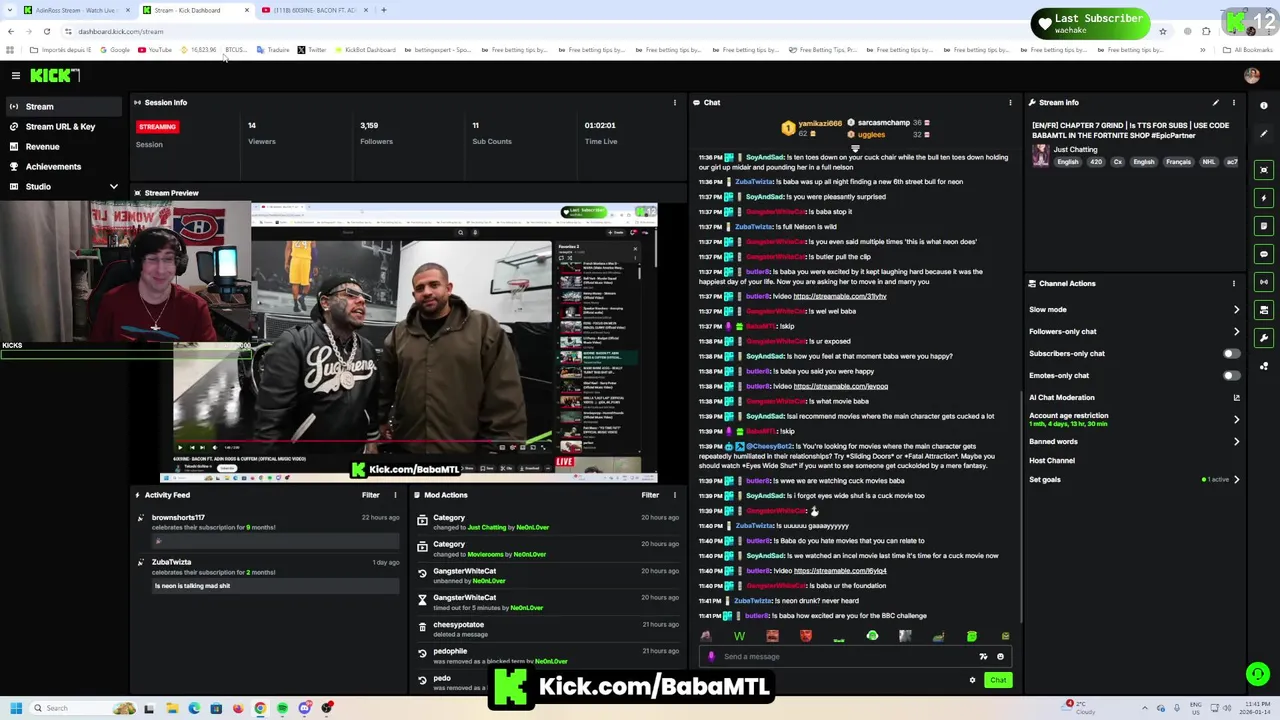1280x720 pixels.
Task: Open Mod Actions Filter dropdown
Action: point(650,495)
